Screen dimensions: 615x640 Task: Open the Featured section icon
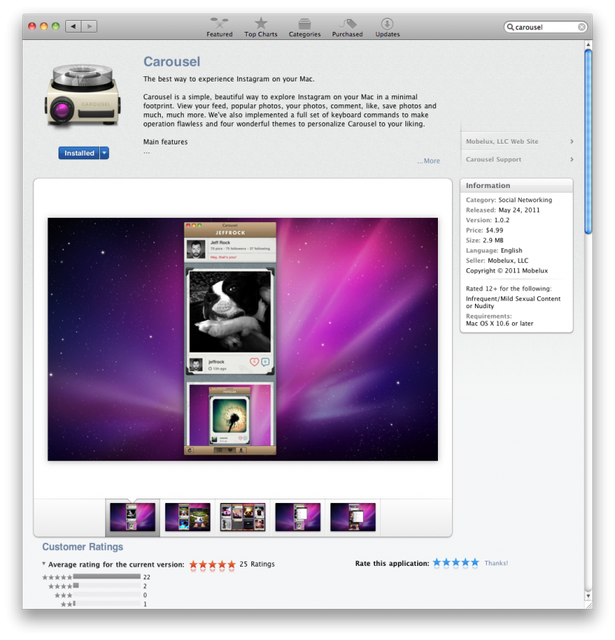pyautogui.click(x=219, y=23)
